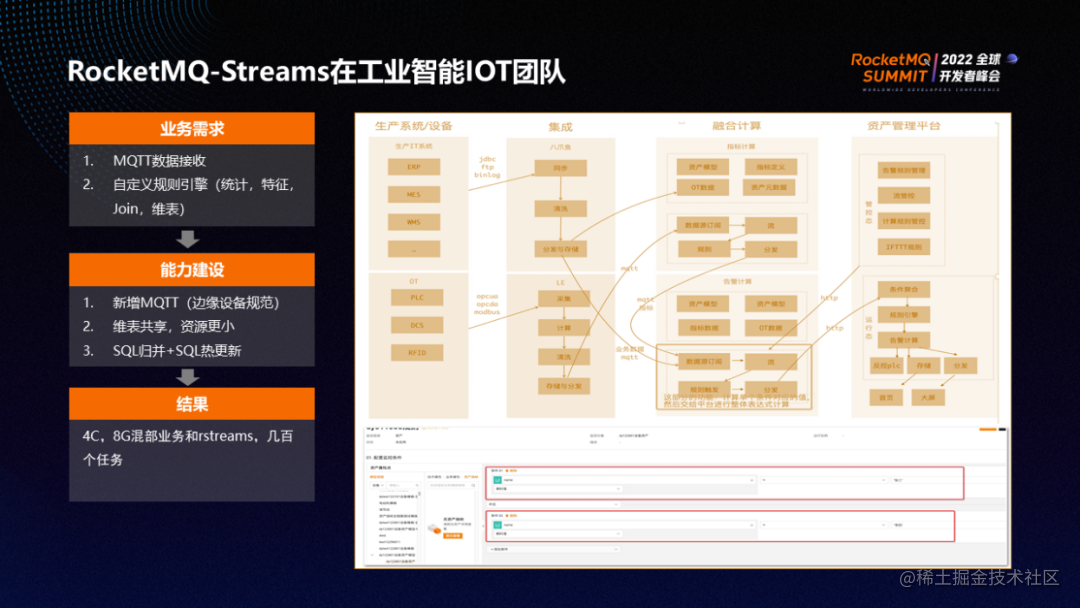Click the DCS box under OT
This screenshot has height=608, width=1080.
coord(417,325)
